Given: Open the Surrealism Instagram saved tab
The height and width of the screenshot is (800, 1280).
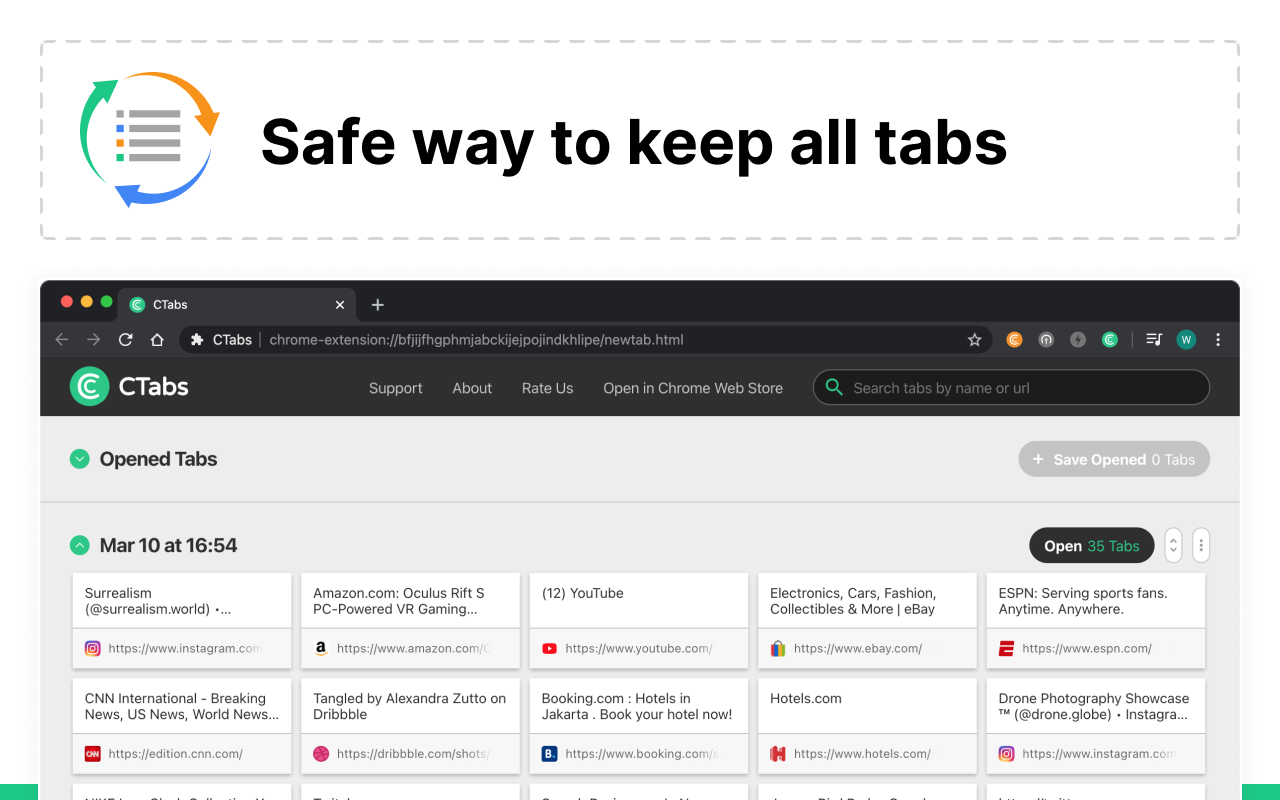Looking at the screenshot, I should 182,620.
